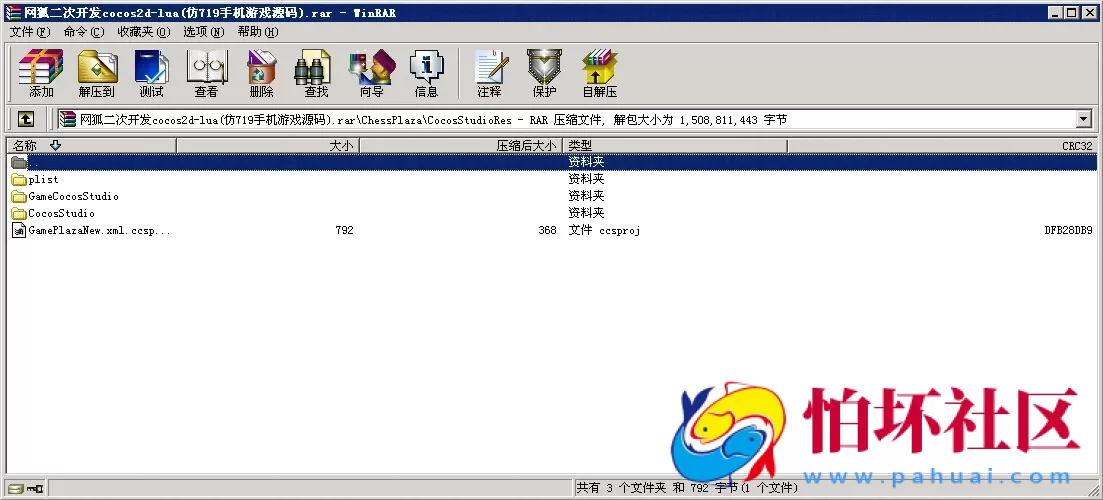This screenshot has height=500, width=1103.
Task: Open the 文件(F) menu
Action: [x=30, y=32]
